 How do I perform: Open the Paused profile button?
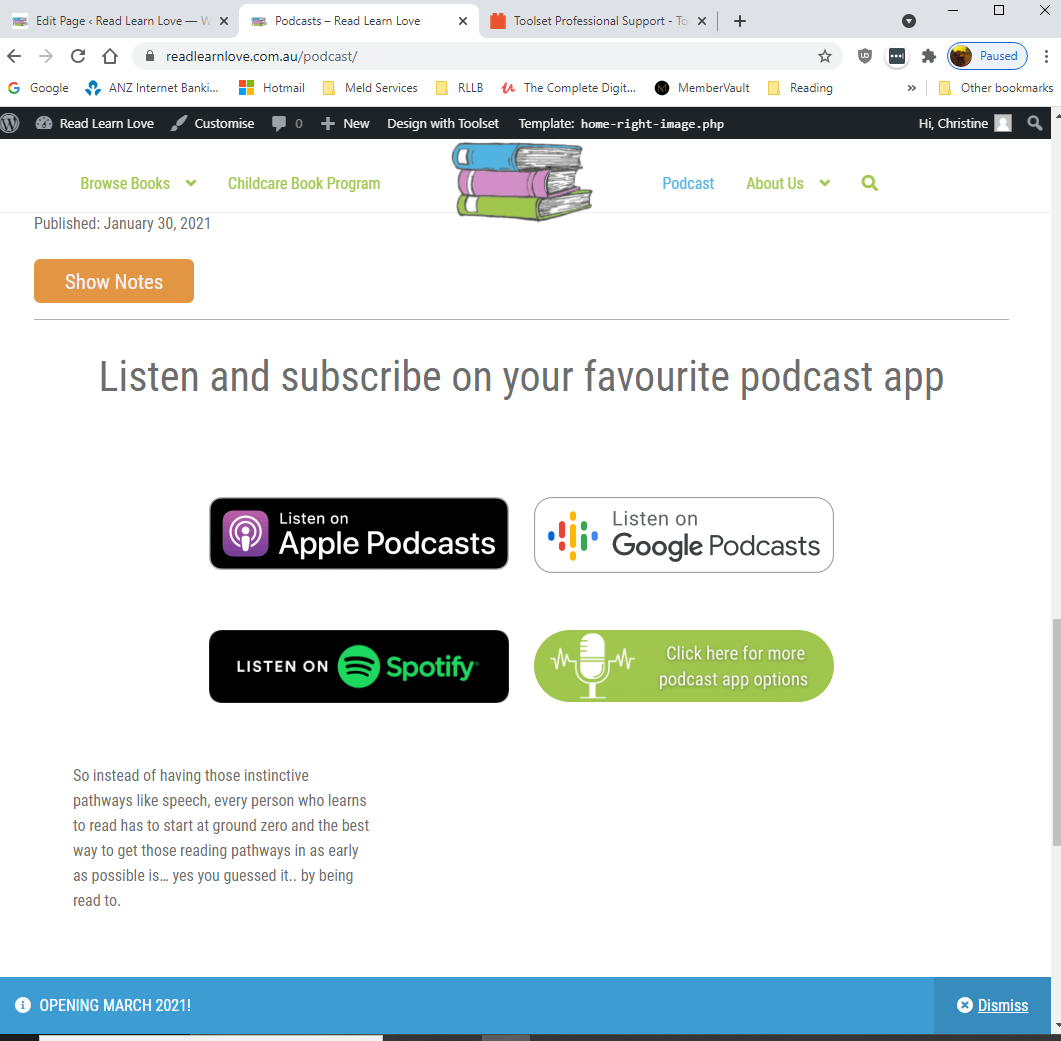coord(987,56)
